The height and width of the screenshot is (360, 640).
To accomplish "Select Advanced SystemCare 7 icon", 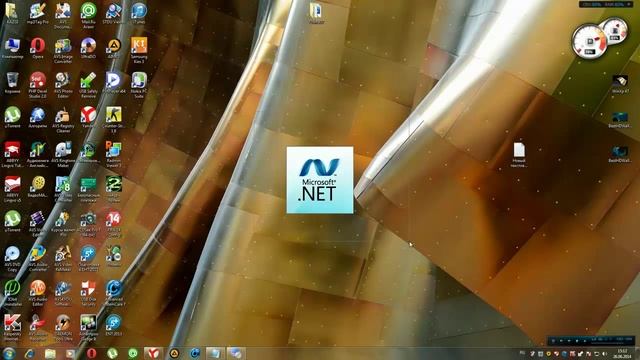I will tap(113, 293).
